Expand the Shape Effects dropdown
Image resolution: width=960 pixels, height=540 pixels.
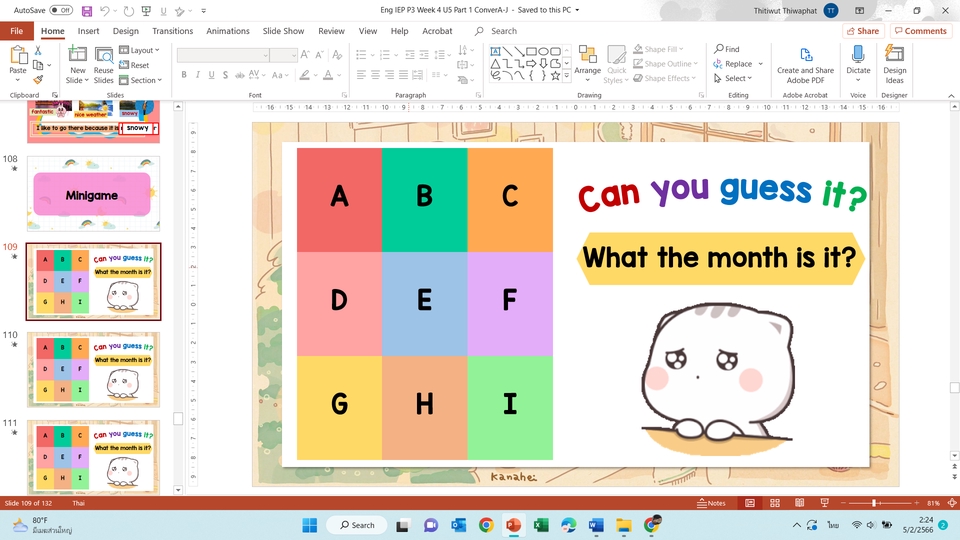pyautogui.click(x=664, y=78)
